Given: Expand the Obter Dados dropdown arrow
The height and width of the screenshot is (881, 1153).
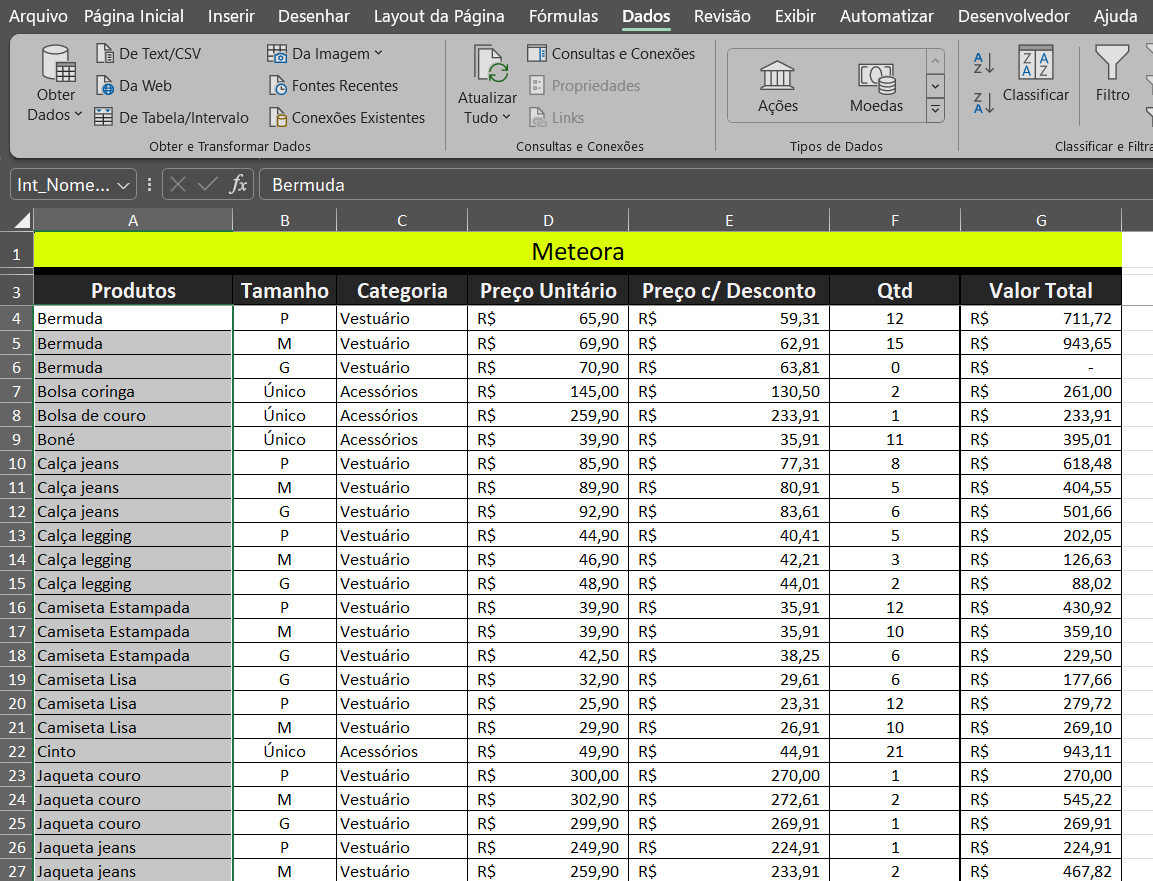Looking at the screenshot, I should 78,115.
